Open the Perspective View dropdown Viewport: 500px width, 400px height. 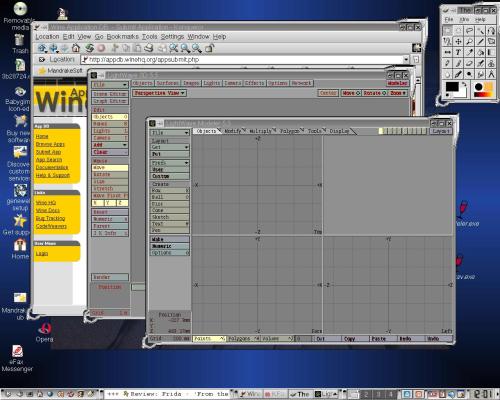coord(159,93)
